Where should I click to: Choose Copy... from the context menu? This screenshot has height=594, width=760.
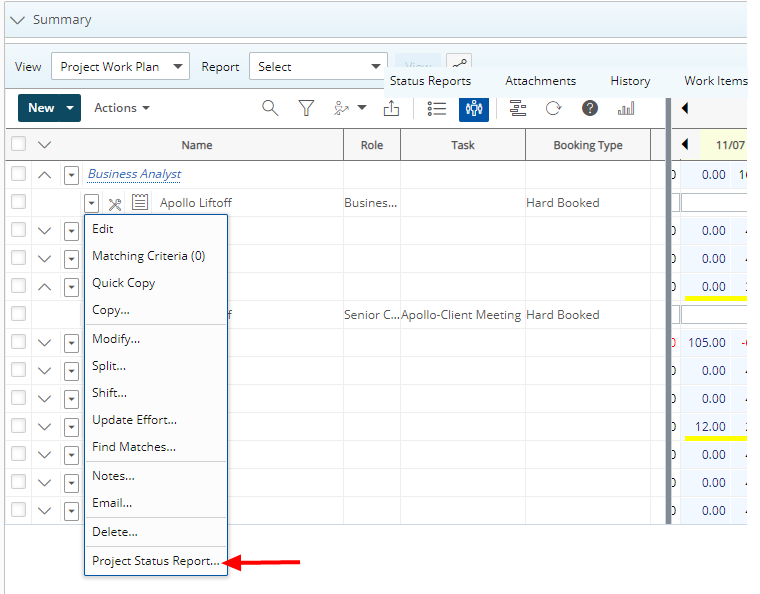pos(111,310)
